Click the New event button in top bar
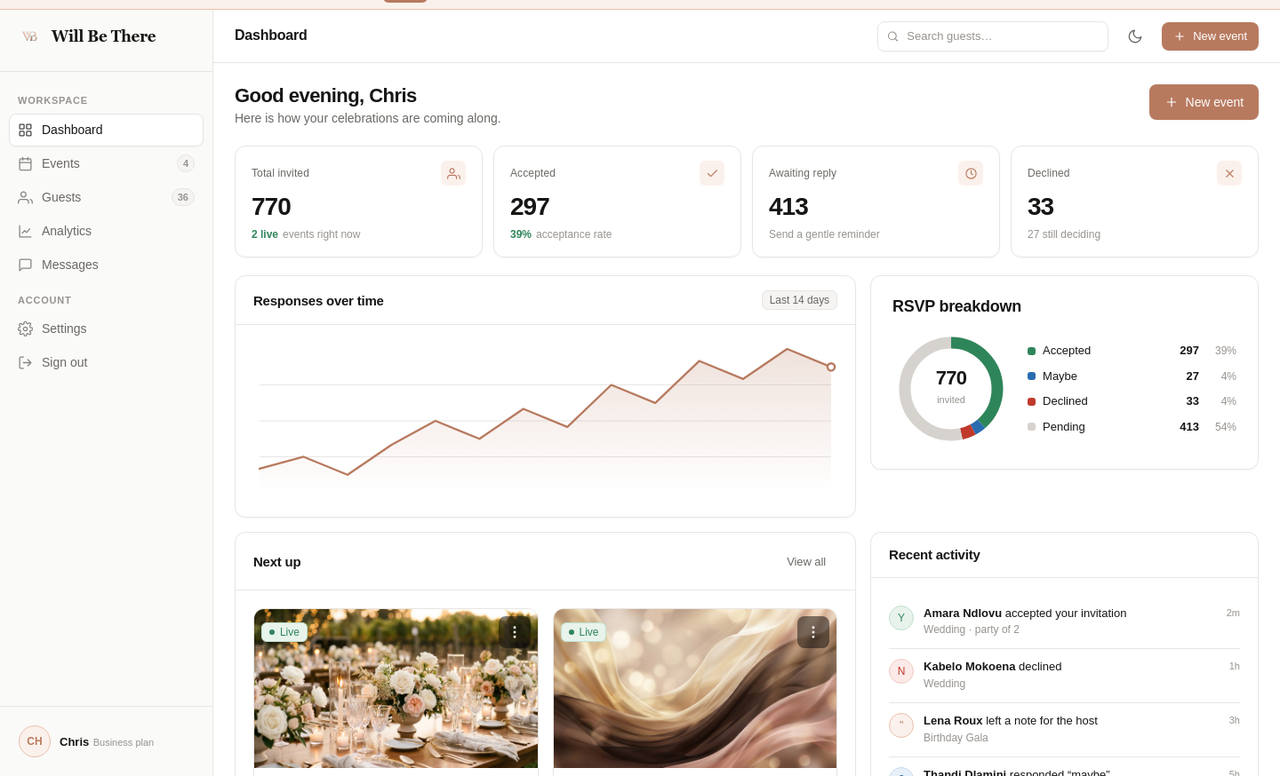The image size is (1280, 776). (x=1210, y=36)
